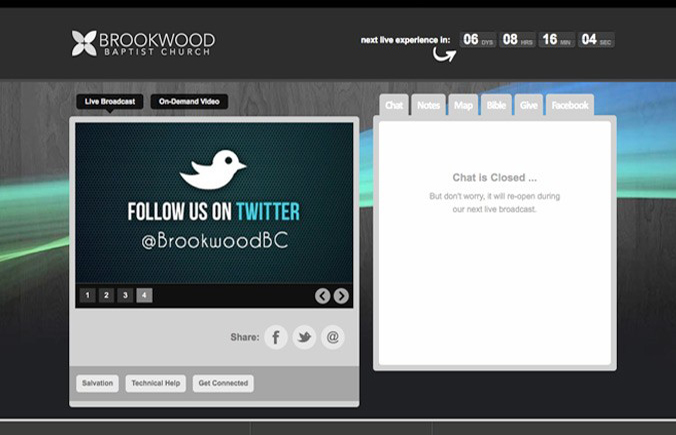
Task: Click the 'Share:' label
Action: point(245,337)
